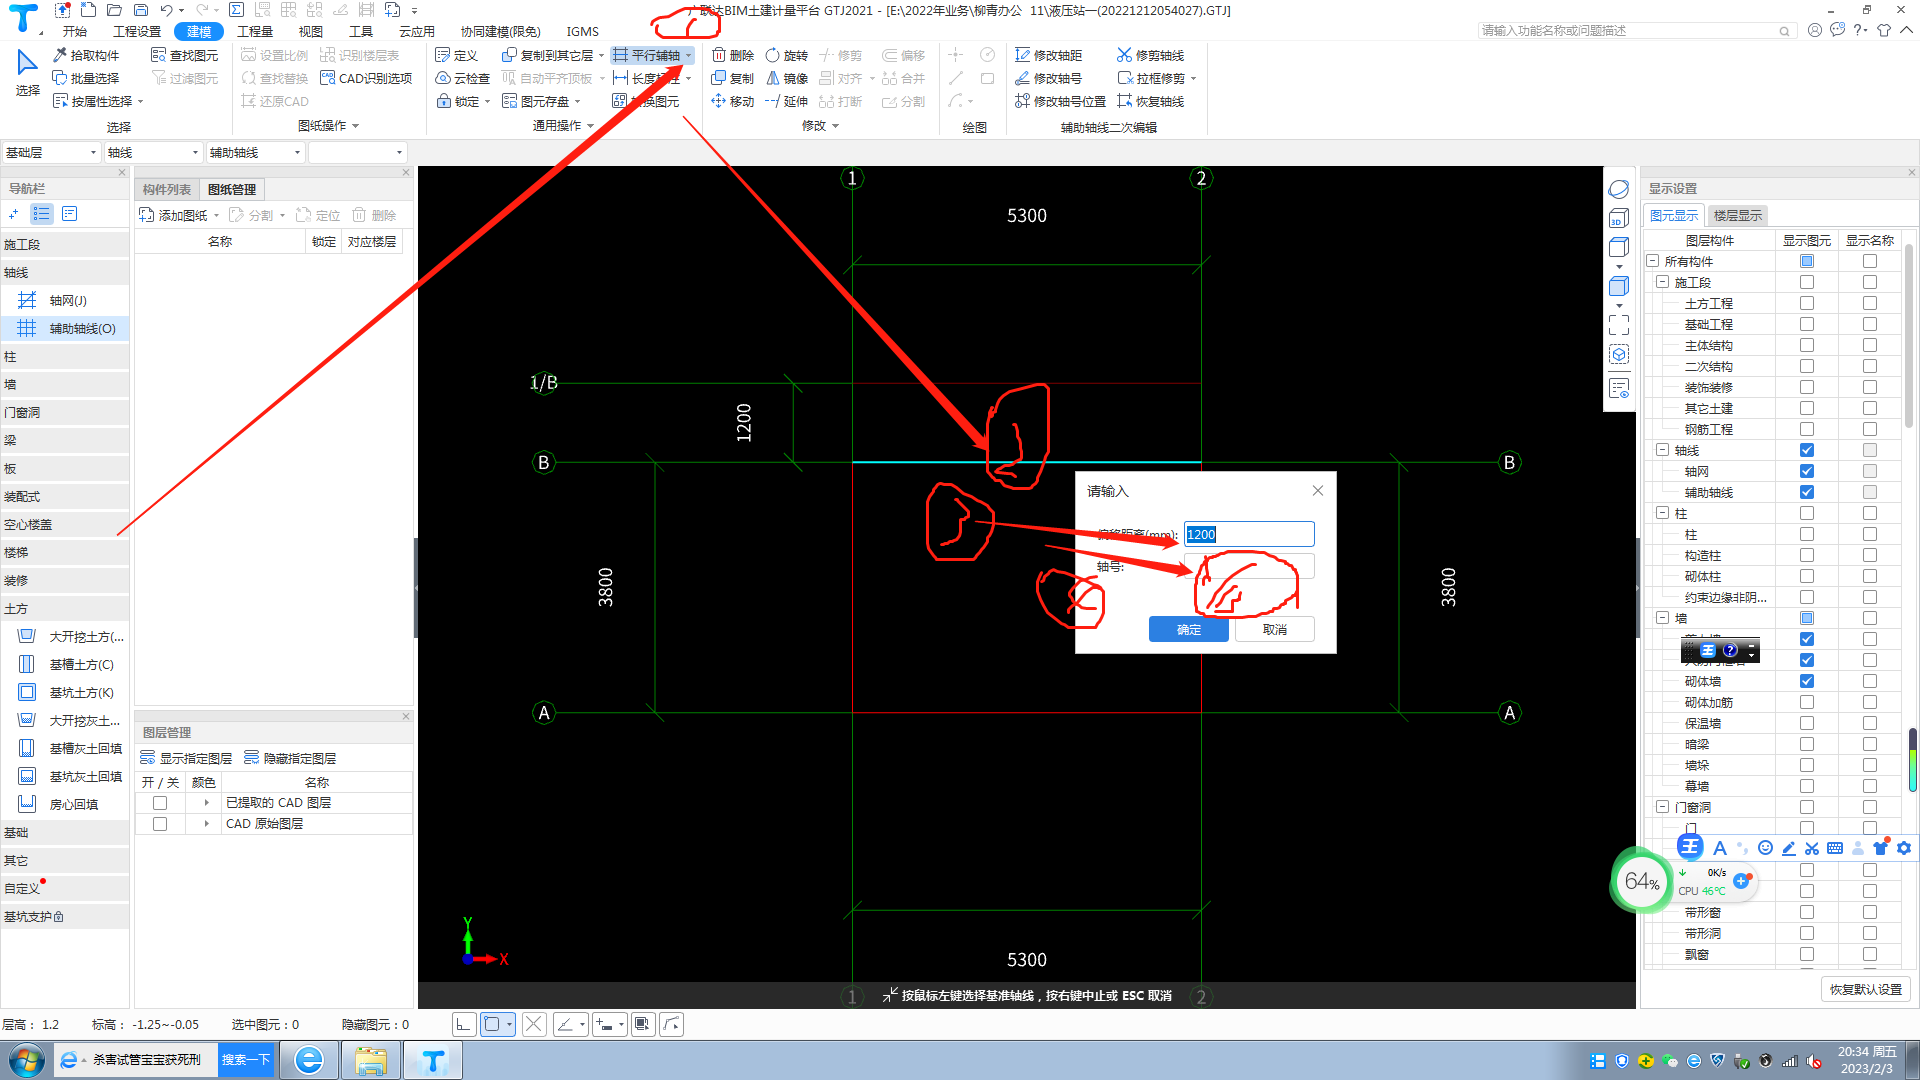The height and width of the screenshot is (1080, 1920).
Task: Click 取消 cancel button in dialog
Action: coord(1274,629)
